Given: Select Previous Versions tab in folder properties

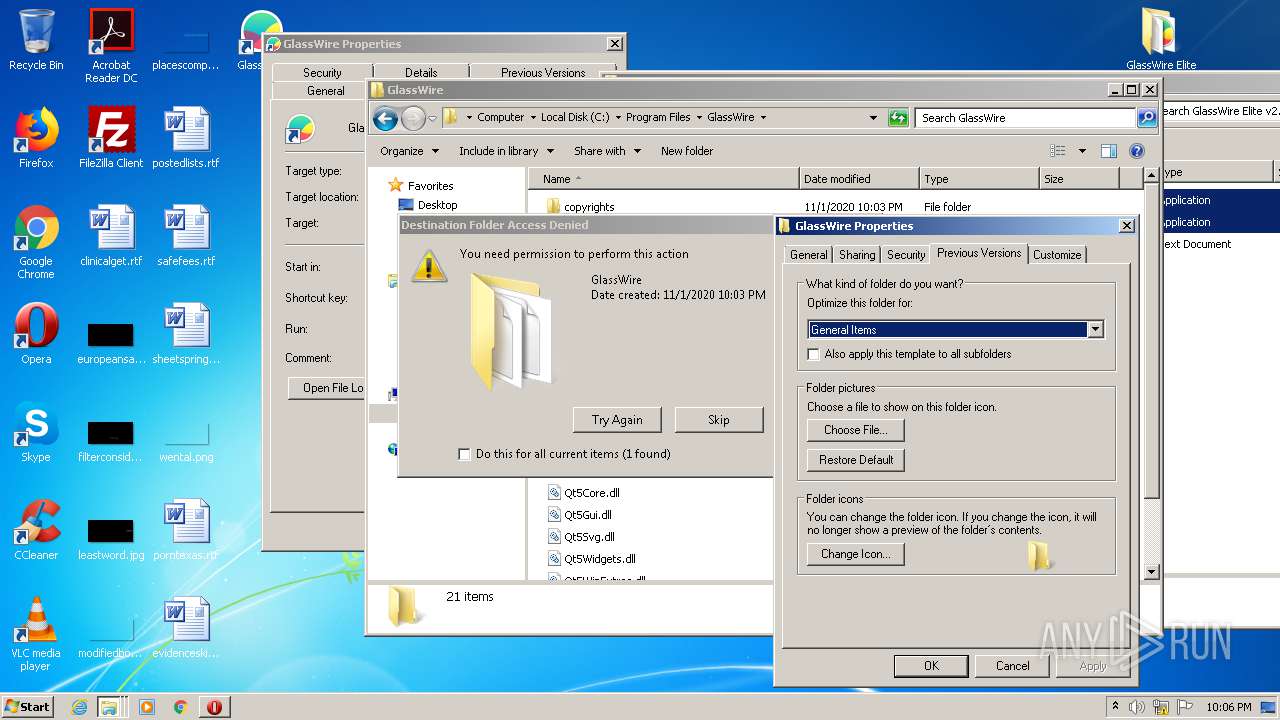Looking at the screenshot, I should (979, 253).
